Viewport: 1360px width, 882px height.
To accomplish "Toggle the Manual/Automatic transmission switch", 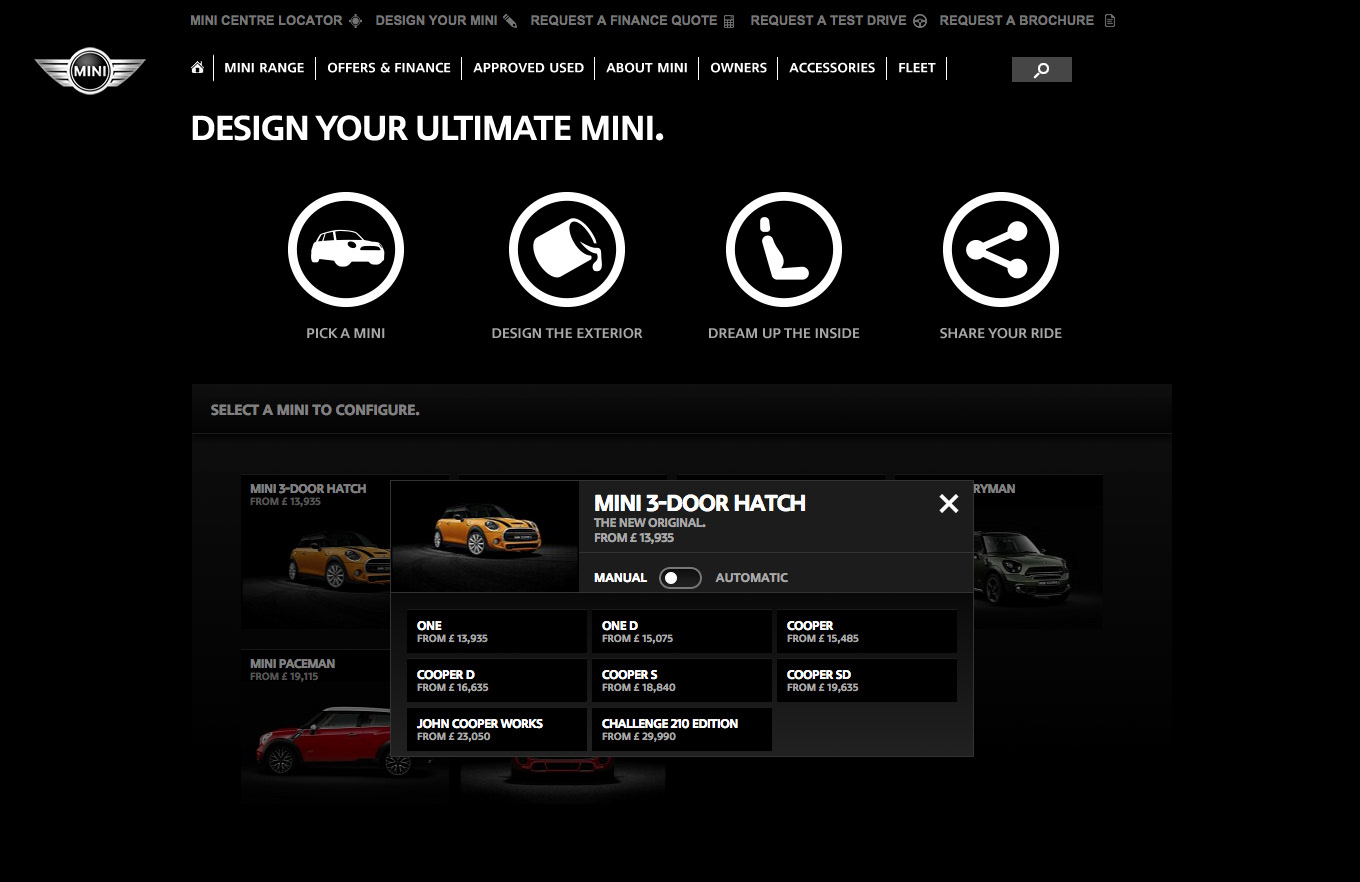I will 680,578.
